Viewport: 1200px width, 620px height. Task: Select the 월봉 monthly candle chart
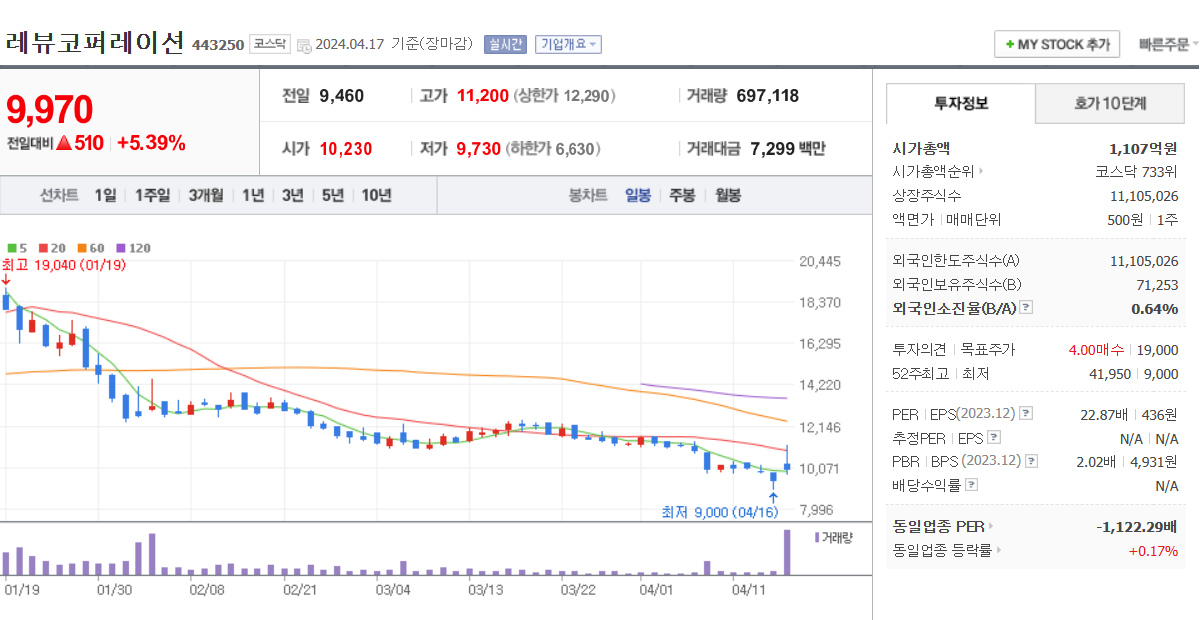click(727, 195)
